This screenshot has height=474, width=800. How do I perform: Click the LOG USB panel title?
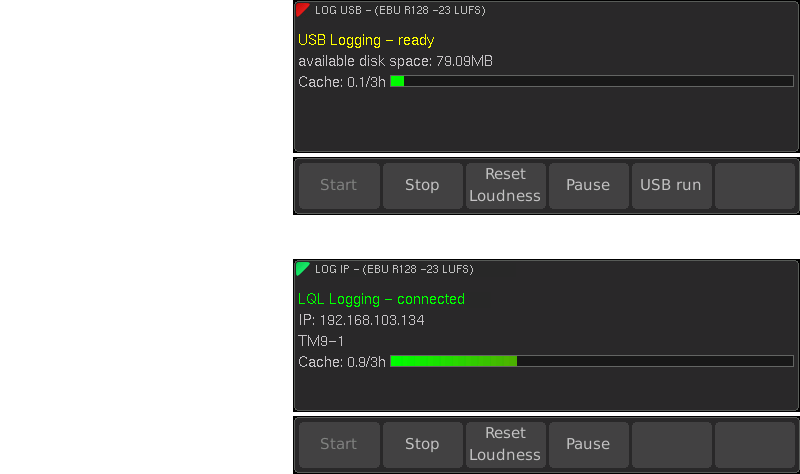point(400,10)
